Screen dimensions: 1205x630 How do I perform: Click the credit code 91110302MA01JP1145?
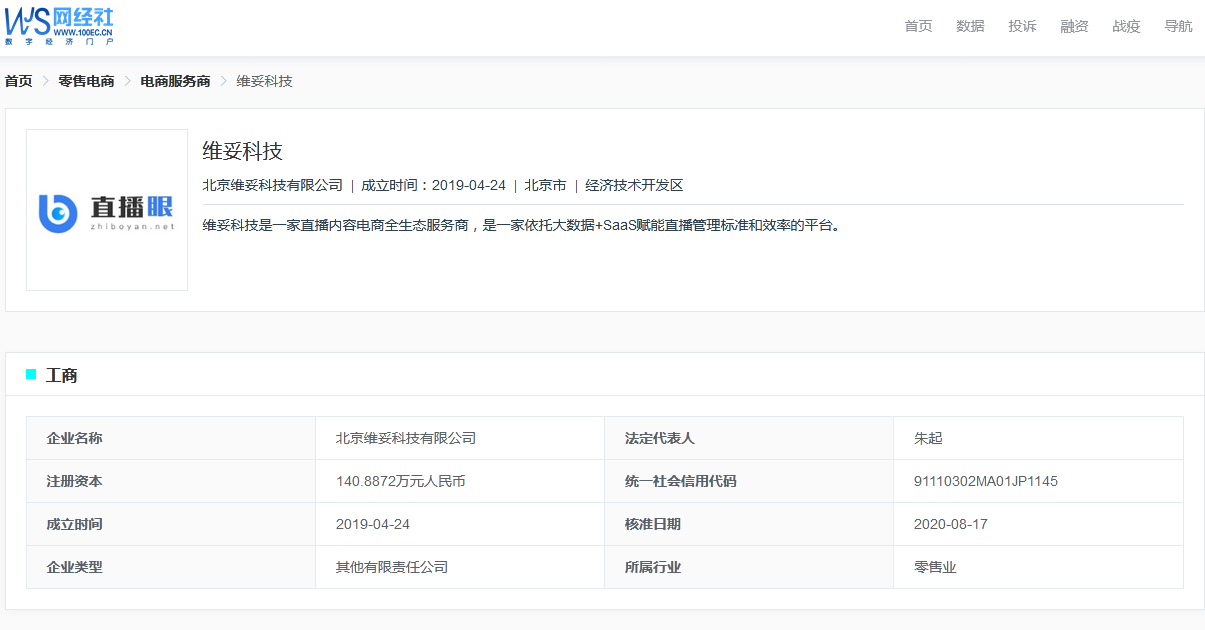pyautogui.click(x=986, y=481)
